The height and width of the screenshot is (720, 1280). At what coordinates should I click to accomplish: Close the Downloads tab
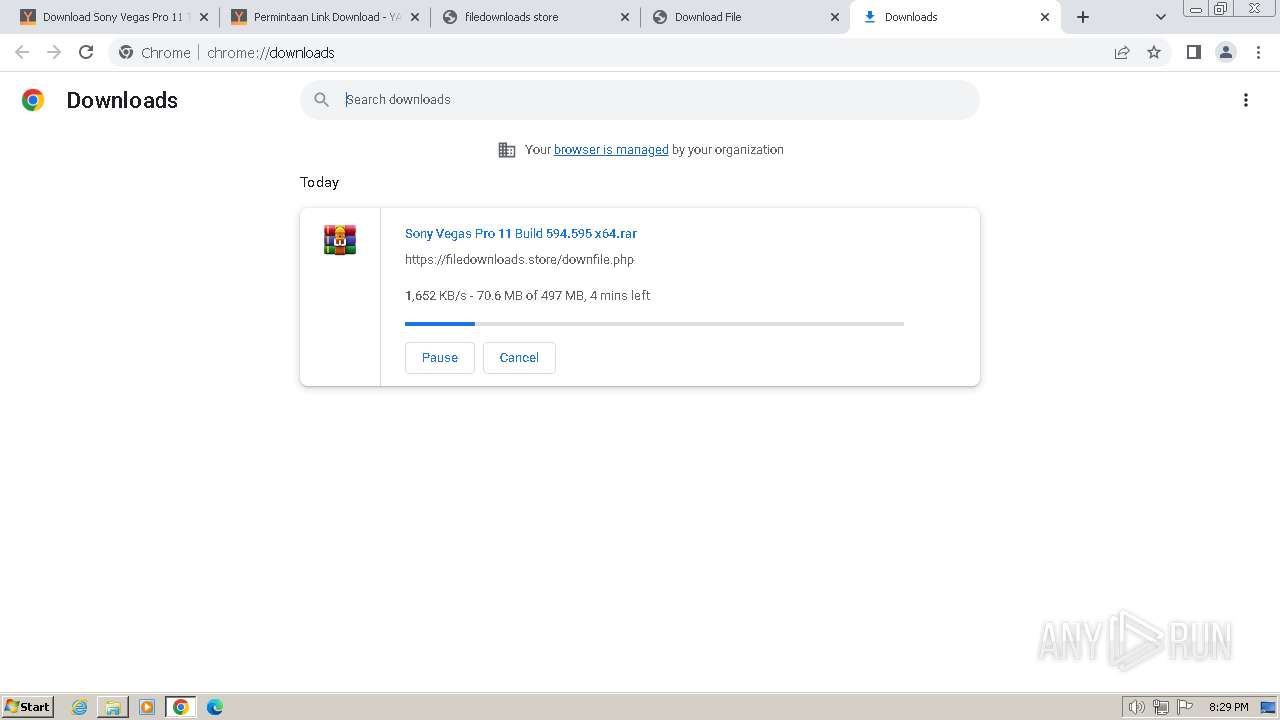coord(1045,17)
